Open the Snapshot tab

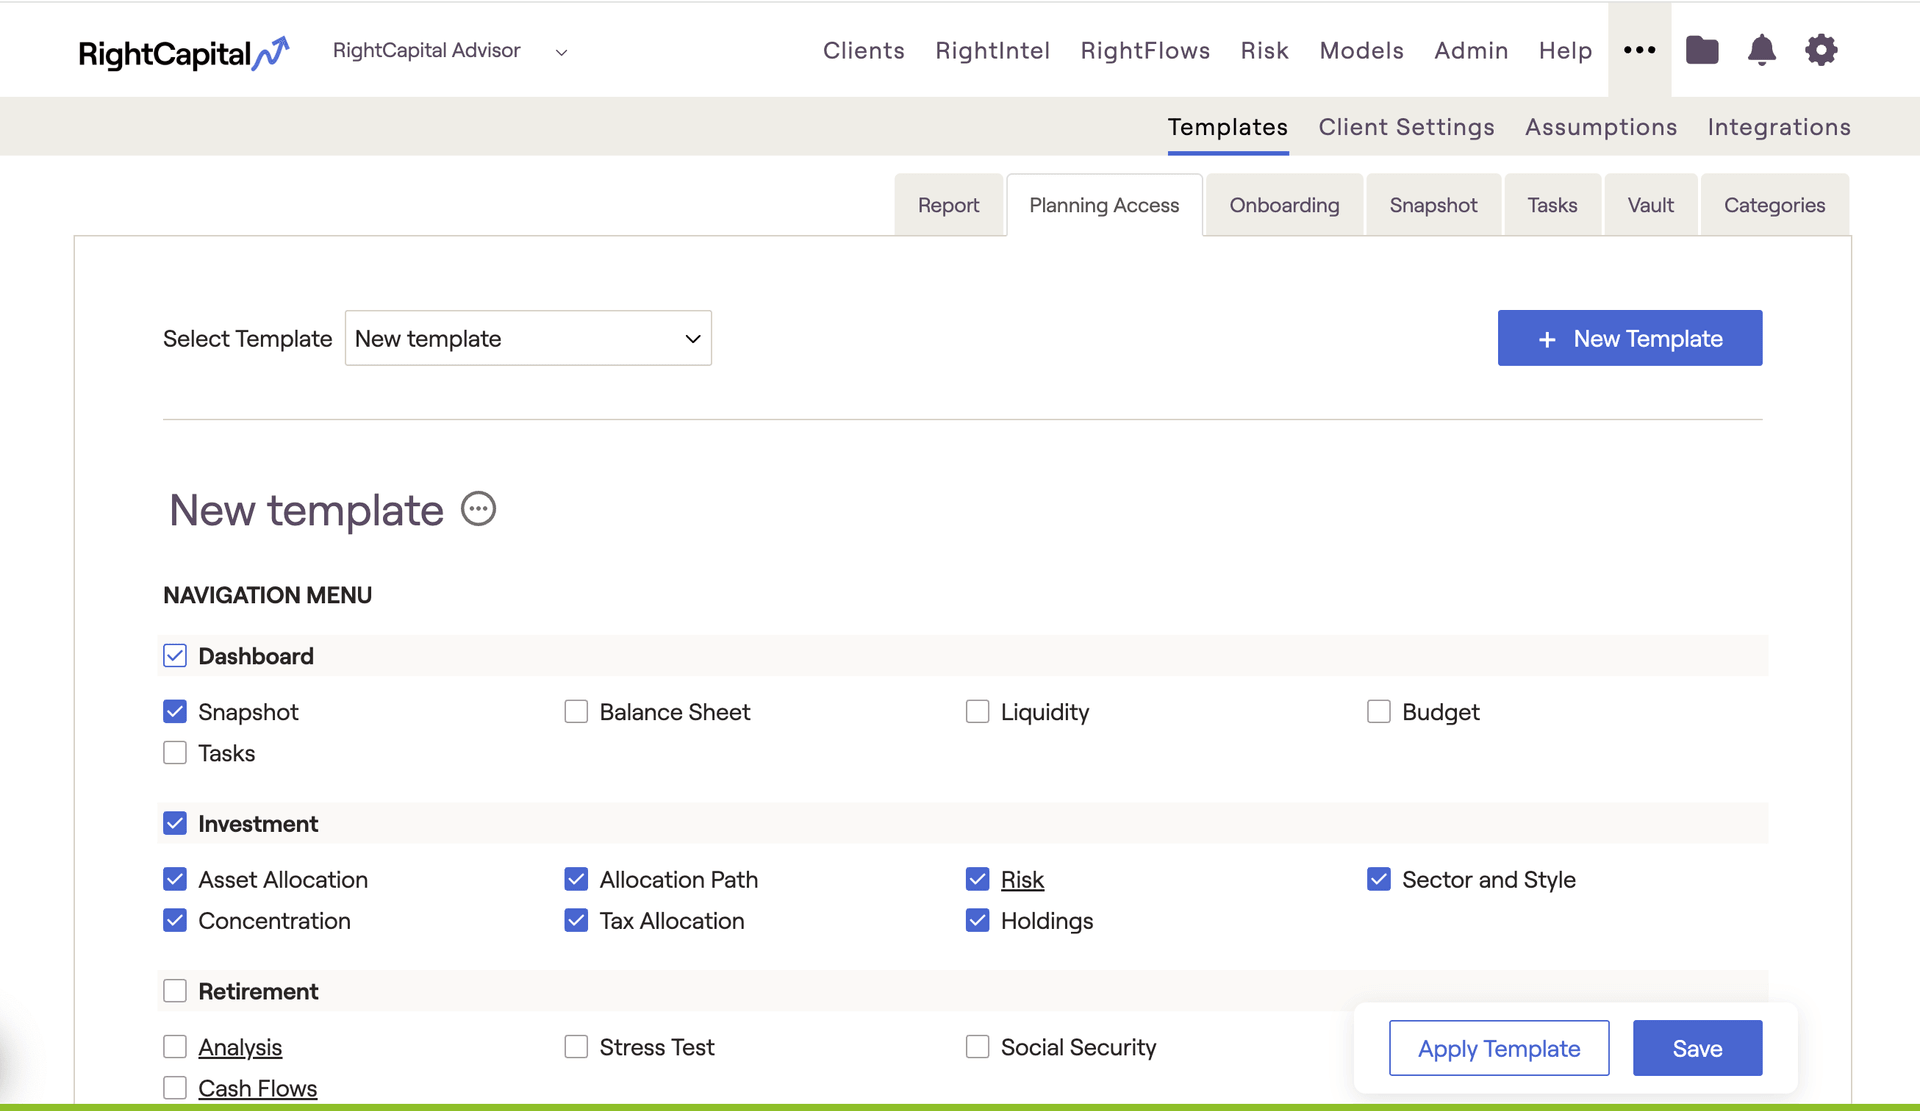pos(1433,205)
